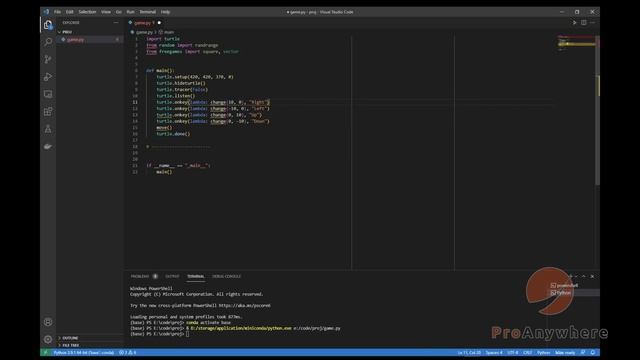Open Ln 11 Col go-to-line status item

(469, 353)
